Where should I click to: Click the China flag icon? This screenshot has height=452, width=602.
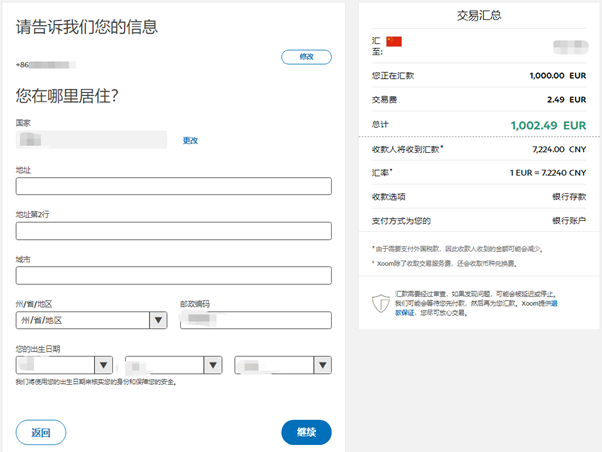393,41
